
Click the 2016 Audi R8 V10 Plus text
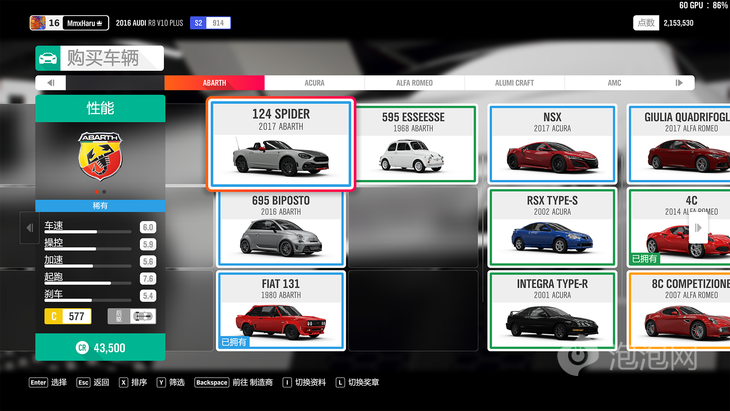pyautogui.click(x=149, y=23)
